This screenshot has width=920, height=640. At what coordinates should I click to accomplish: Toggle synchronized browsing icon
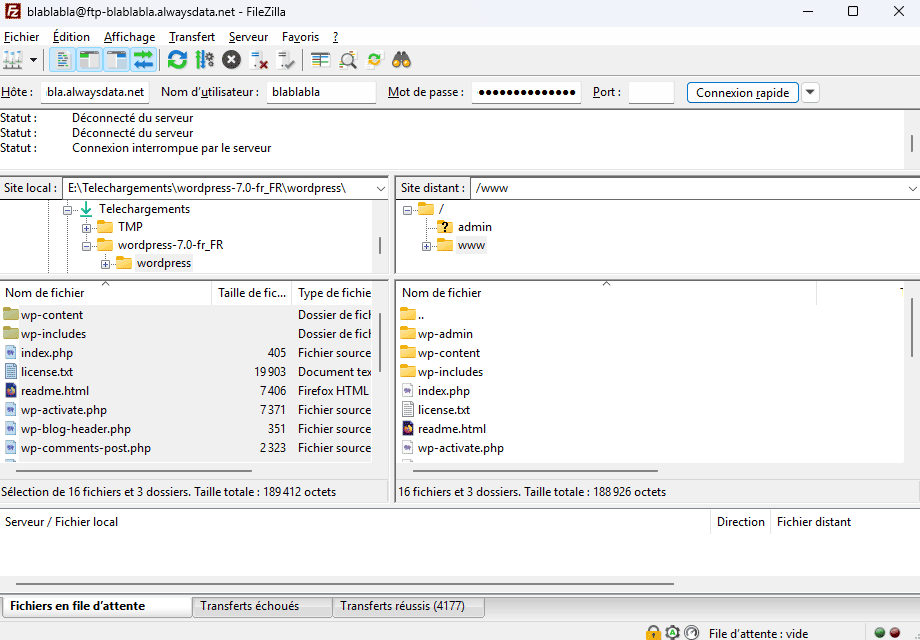[374, 60]
